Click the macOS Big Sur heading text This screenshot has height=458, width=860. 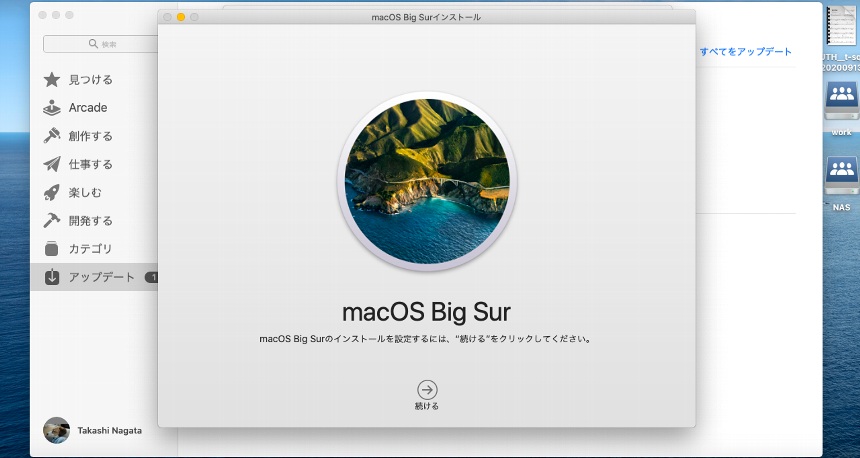(x=426, y=312)
